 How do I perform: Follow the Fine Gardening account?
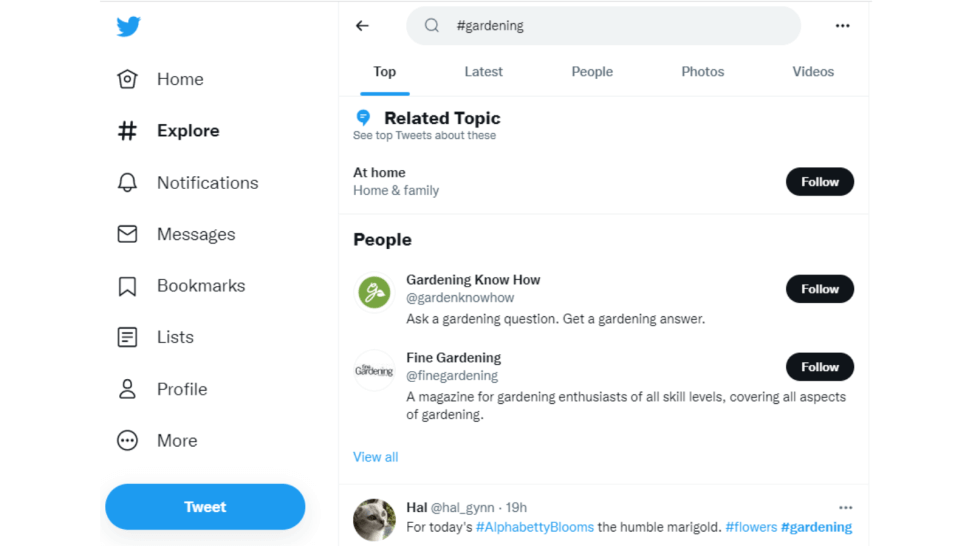[x=820, y=367]
